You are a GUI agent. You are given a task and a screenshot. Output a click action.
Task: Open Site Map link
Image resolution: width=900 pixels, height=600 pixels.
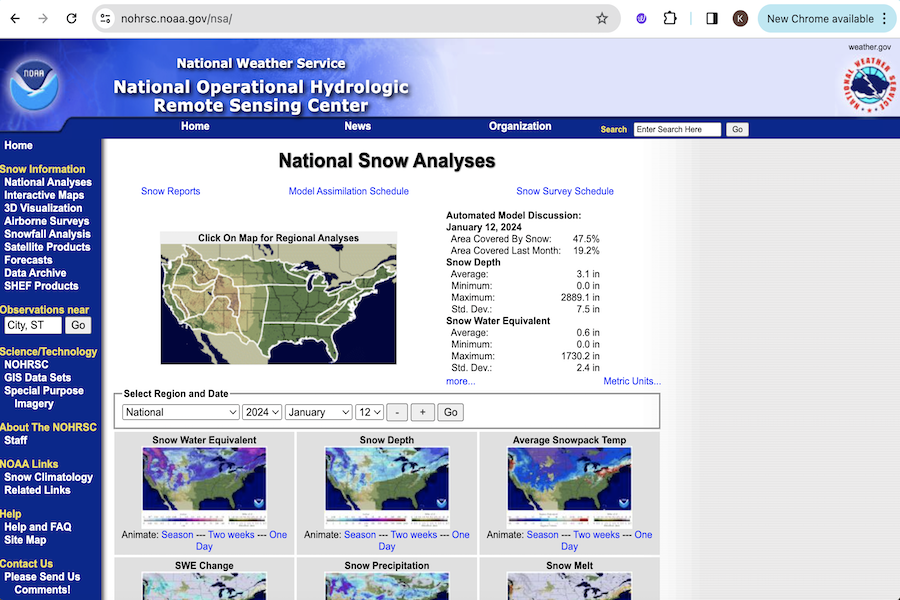click(x=25, y=540)
